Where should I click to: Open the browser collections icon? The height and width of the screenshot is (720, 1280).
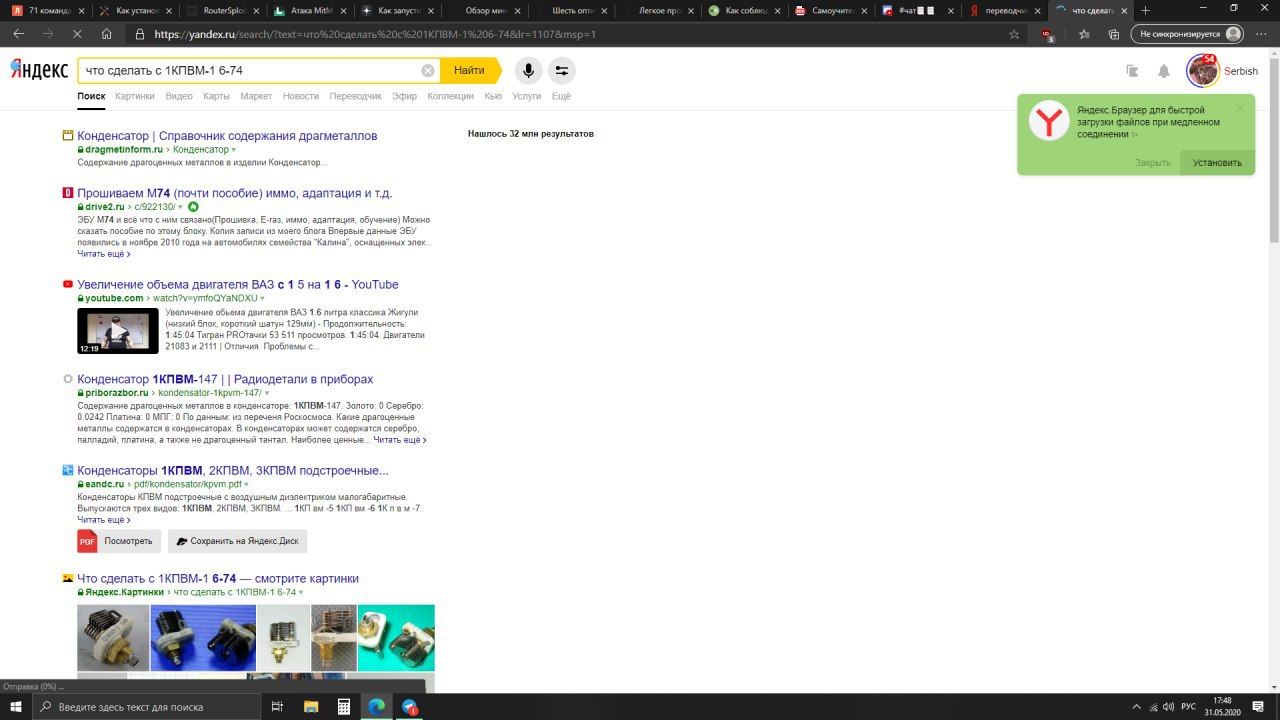[1113, 33]
